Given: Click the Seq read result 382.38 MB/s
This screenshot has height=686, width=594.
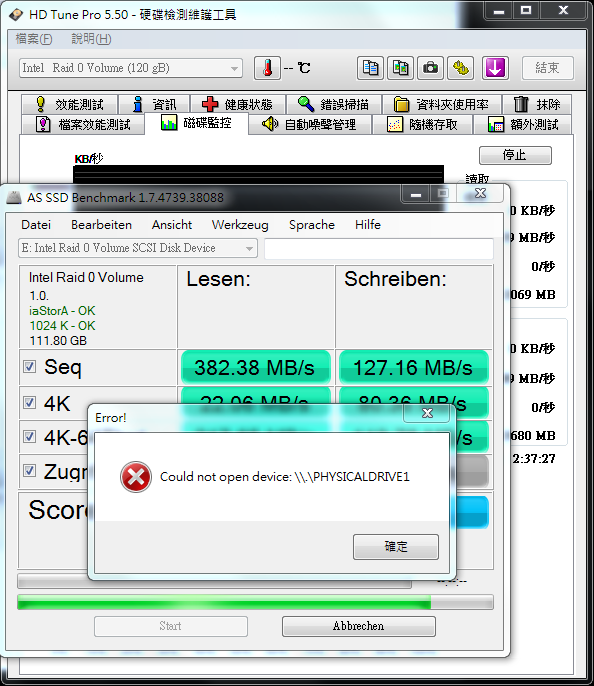Looking at the screenshot, I should point(255,368).
